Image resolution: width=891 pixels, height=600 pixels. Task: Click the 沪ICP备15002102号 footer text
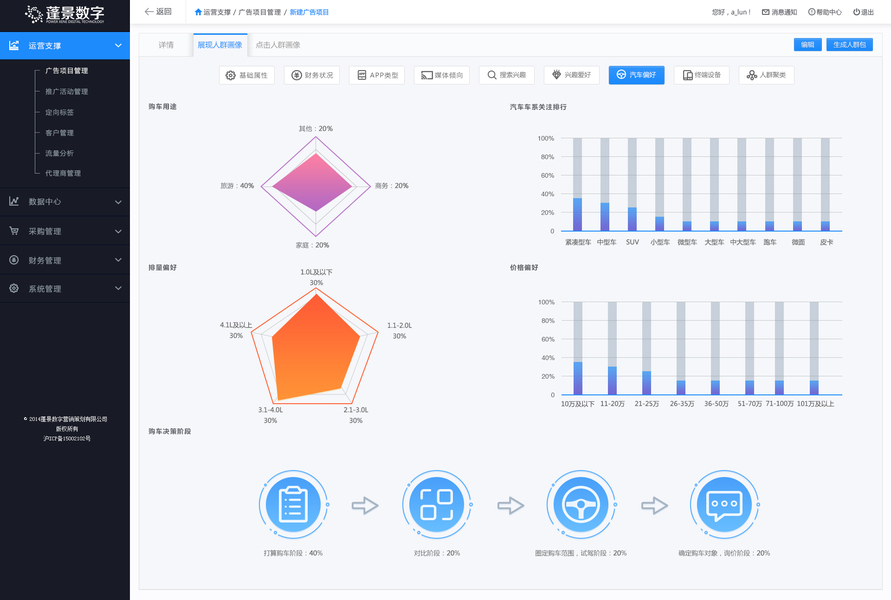67,439
